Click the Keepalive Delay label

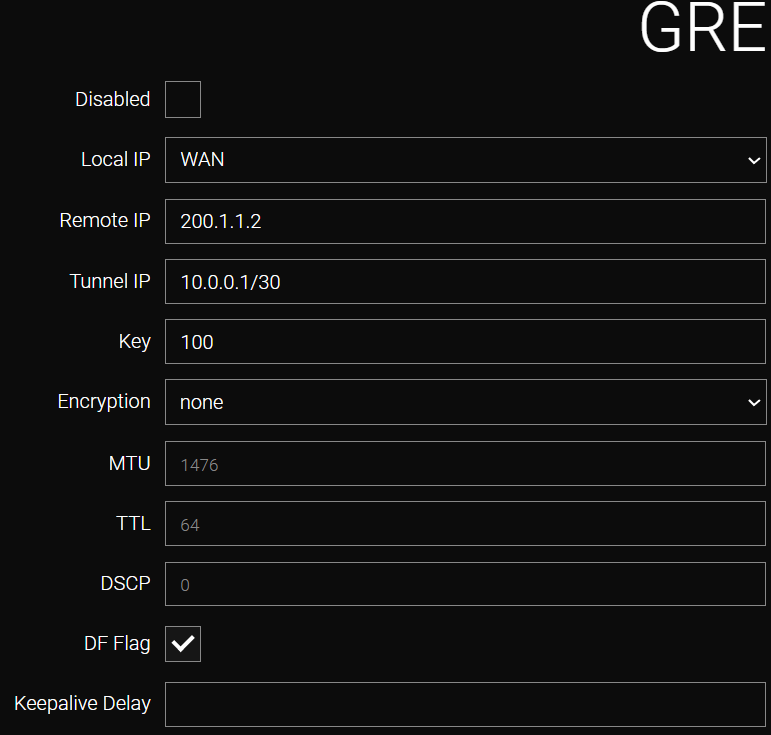click(x=82, y=704)
